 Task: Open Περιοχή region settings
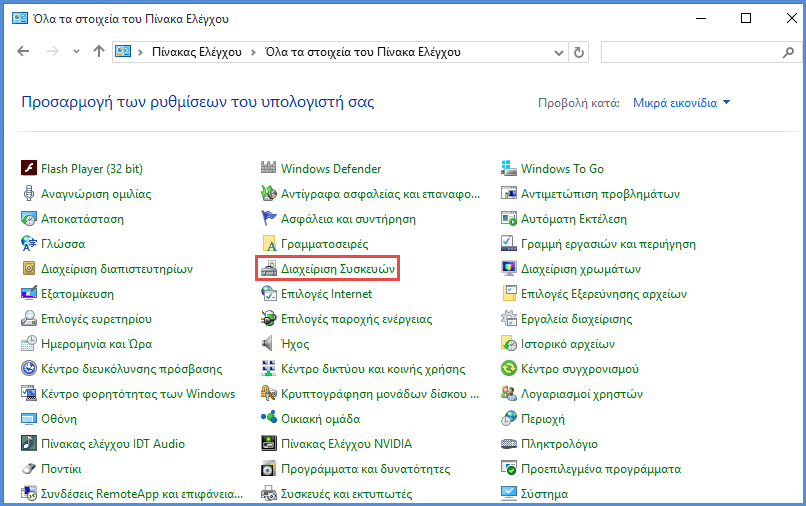[542, 419]
